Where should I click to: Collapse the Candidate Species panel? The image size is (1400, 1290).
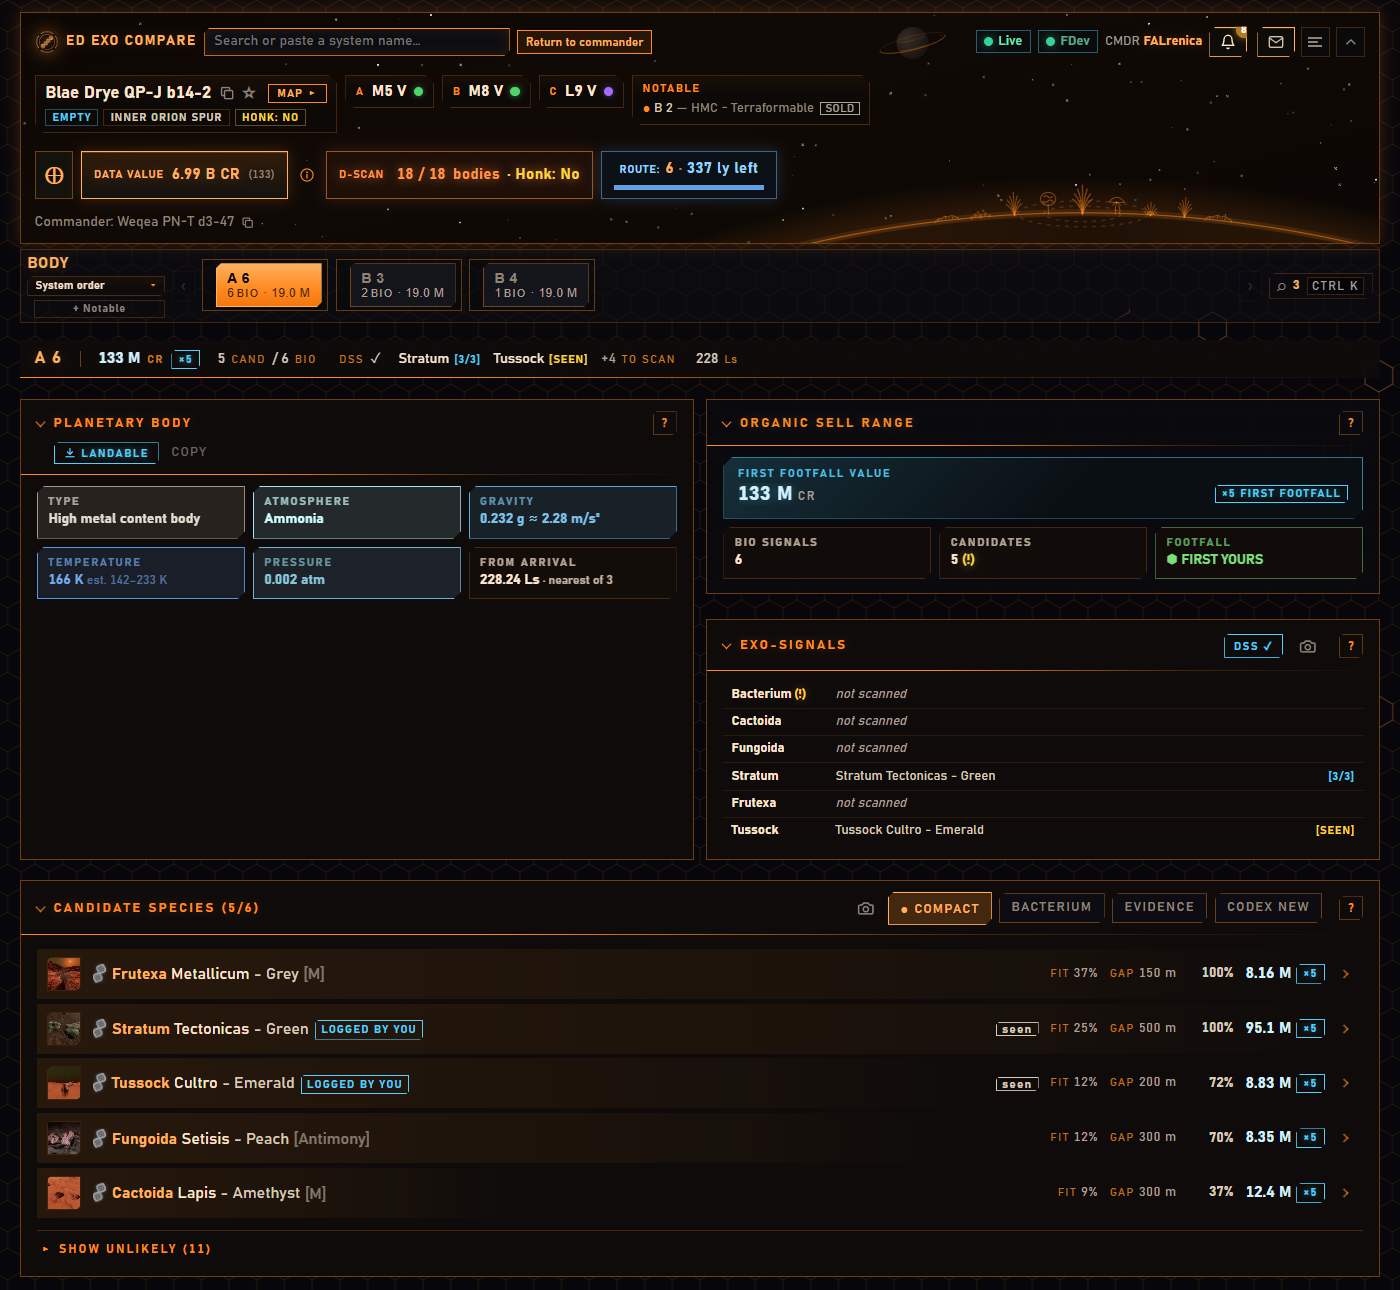[x=40, y=909]
